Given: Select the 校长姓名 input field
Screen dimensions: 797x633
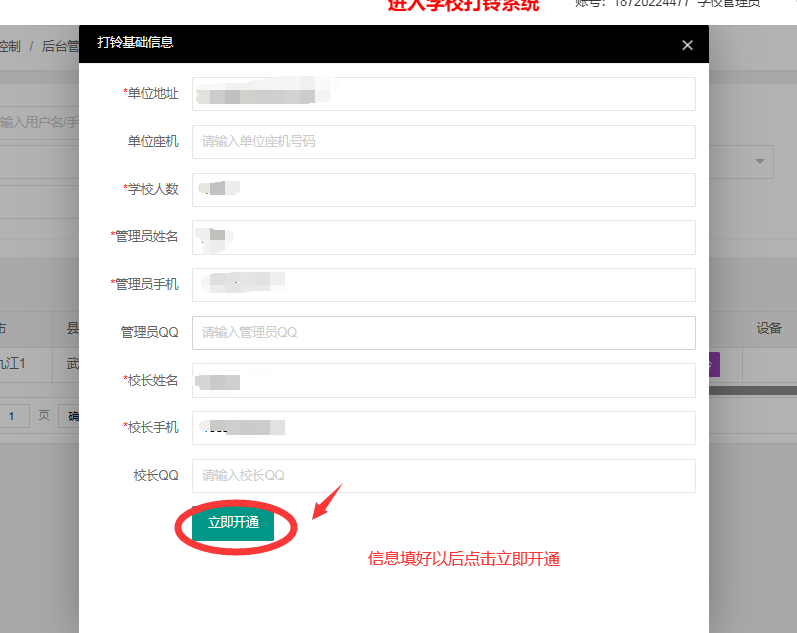Looking at the screenshot, I should pyautogui.click(x=444, y=380).
